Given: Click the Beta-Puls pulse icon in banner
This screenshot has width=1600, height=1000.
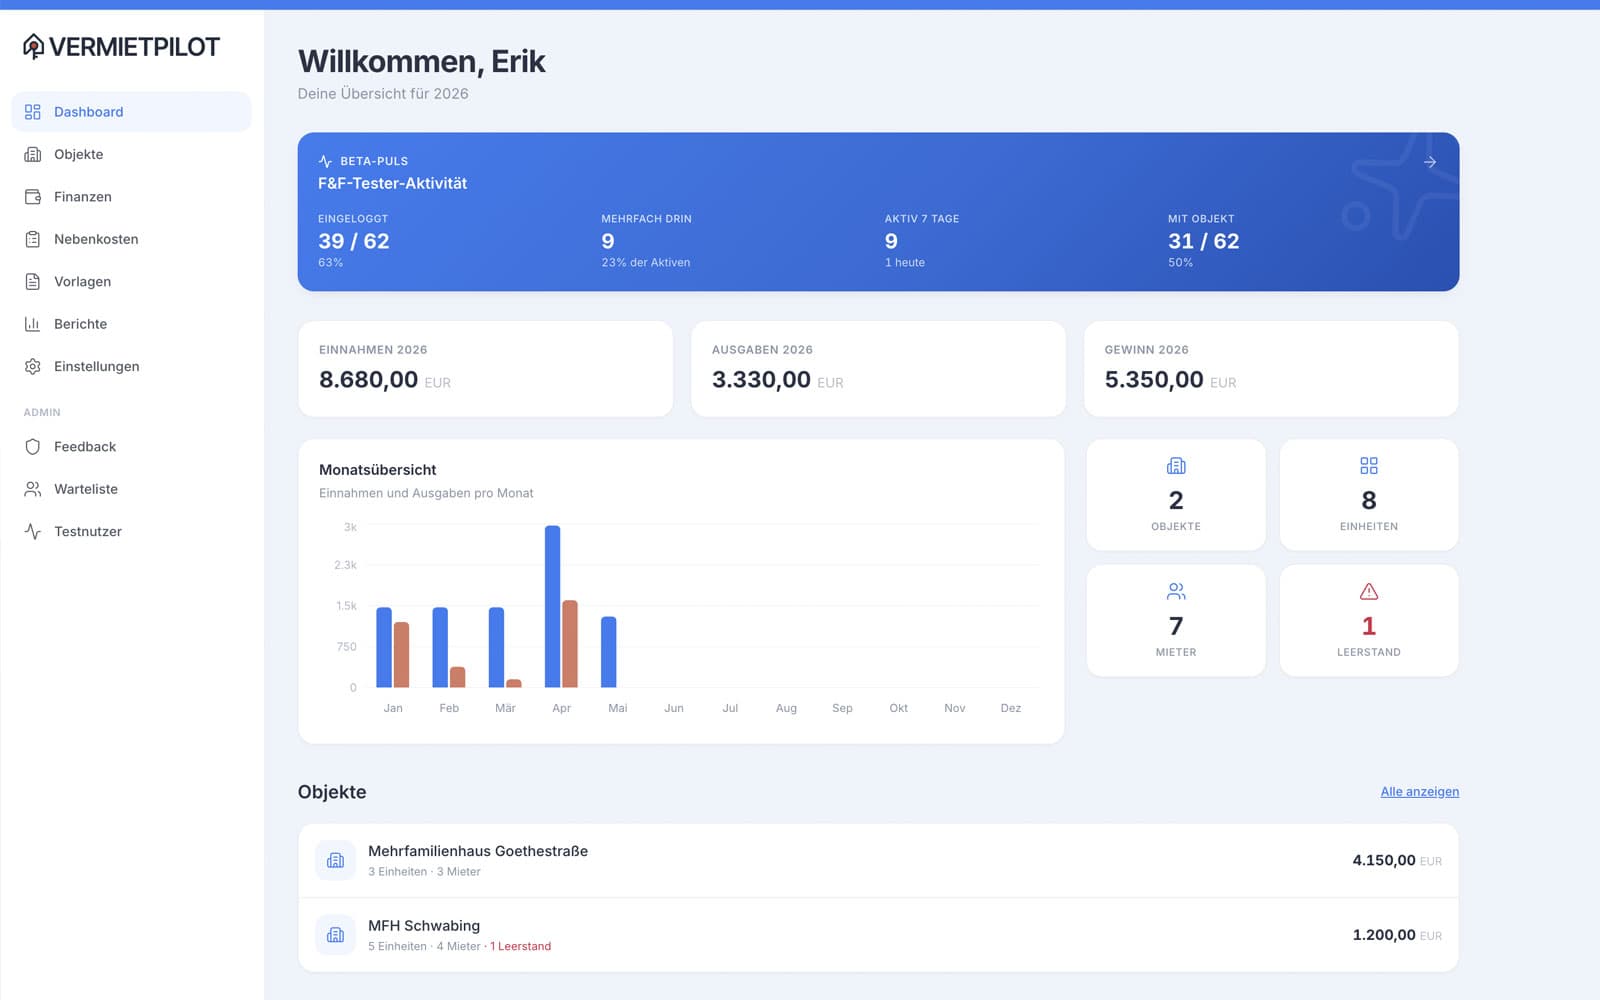Looking at the screenshot, I should pos(325,161).
